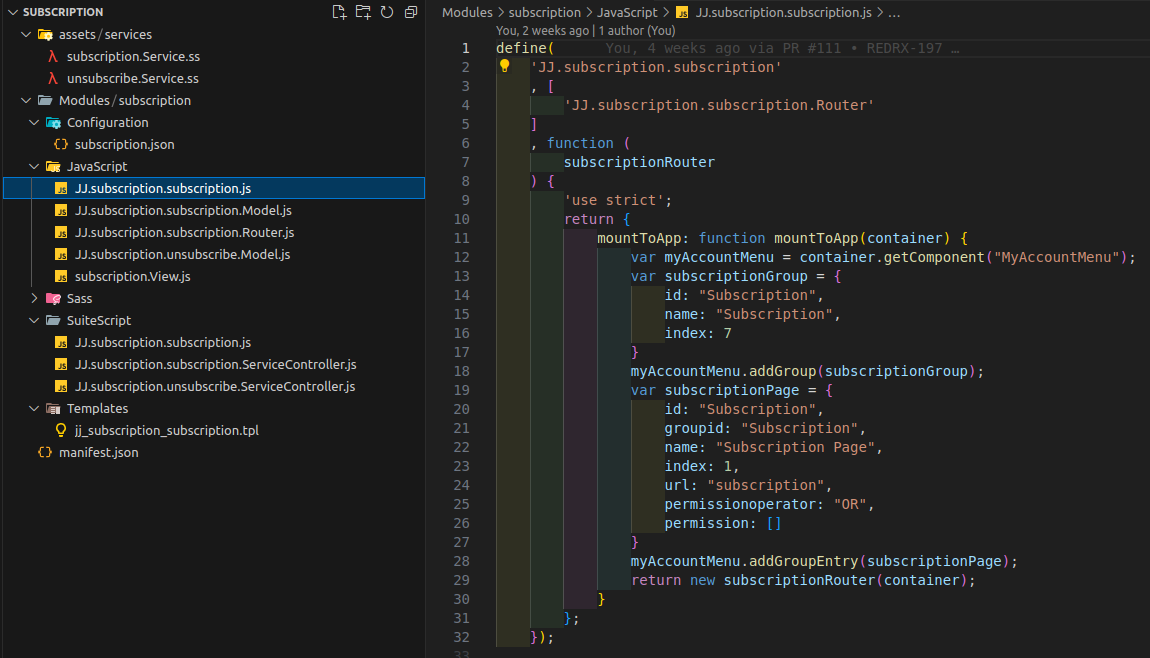This screenshot has height=658, width=1150.
Task: Click the New File icon in explorer header
Action: point(340,12)
